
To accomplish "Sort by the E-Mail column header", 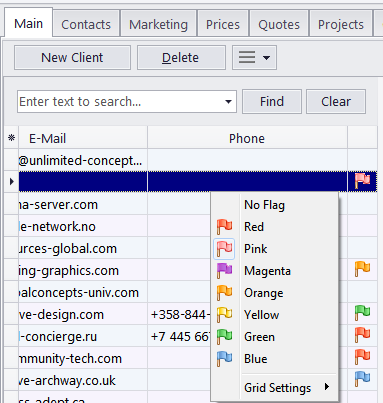I will click(83, 138).
